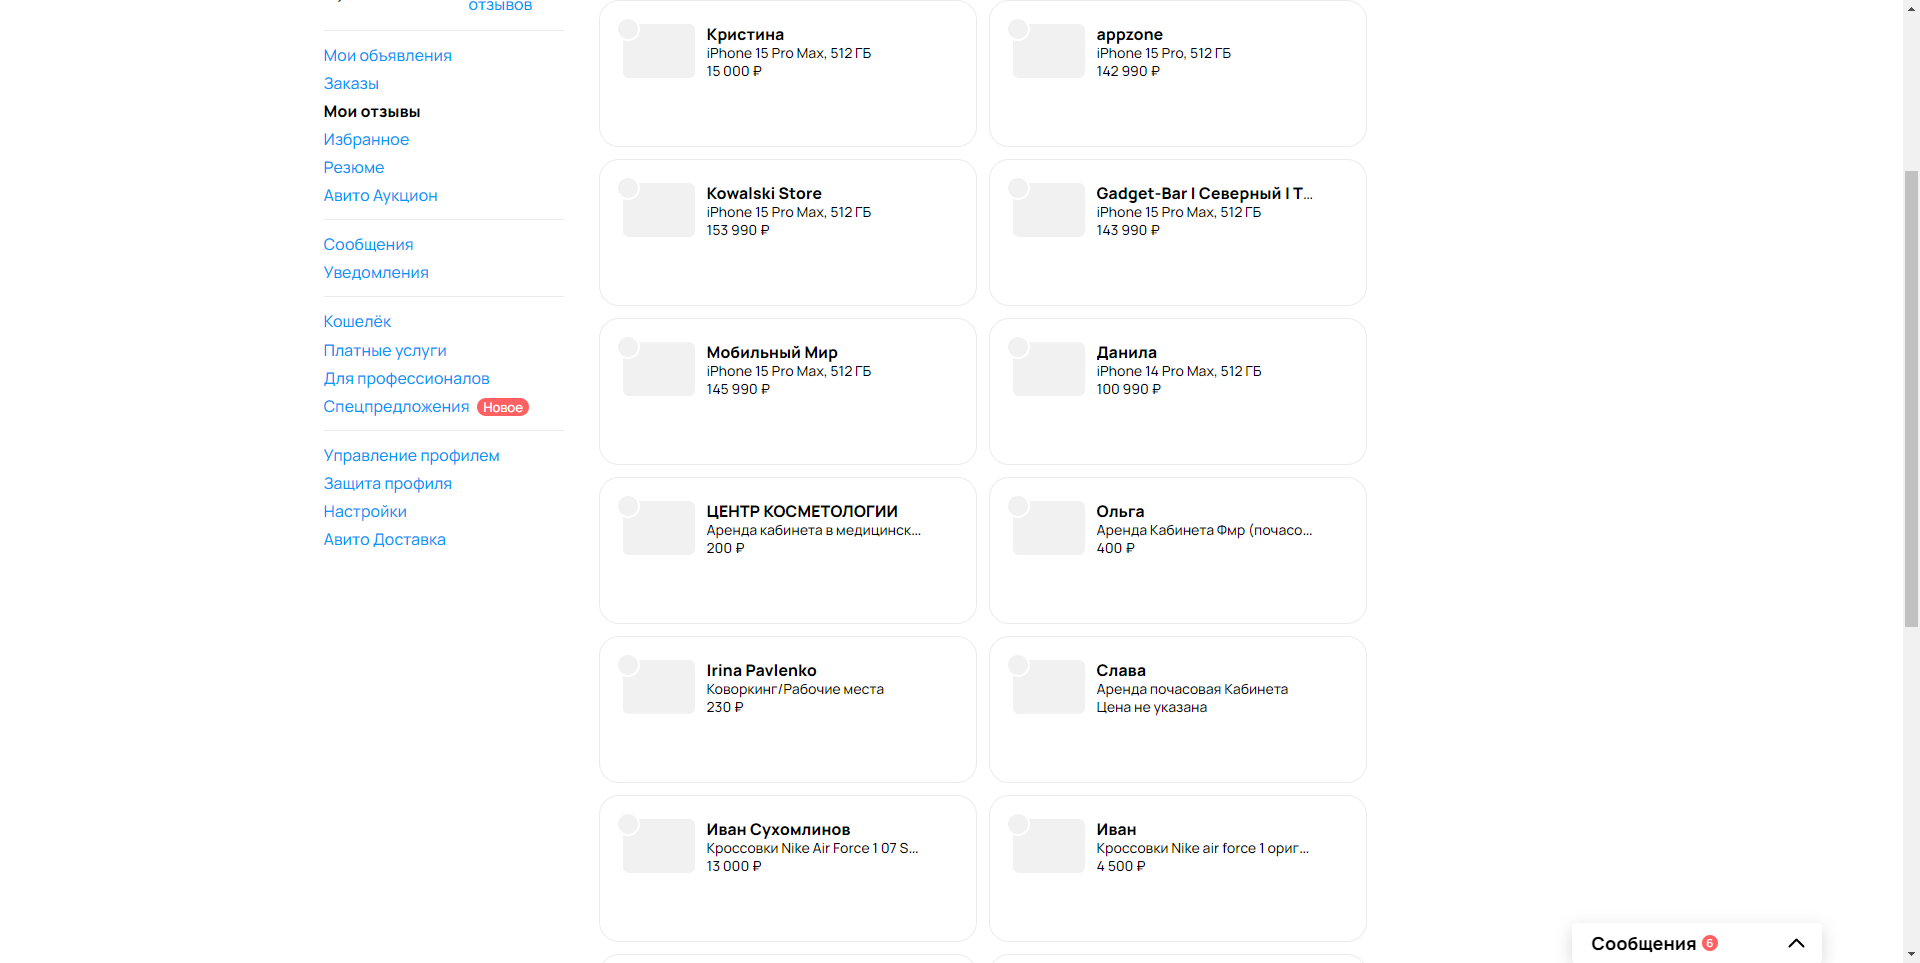Click the unread count badge '6'
The image size is (1920, 963).
(1710, 943)
